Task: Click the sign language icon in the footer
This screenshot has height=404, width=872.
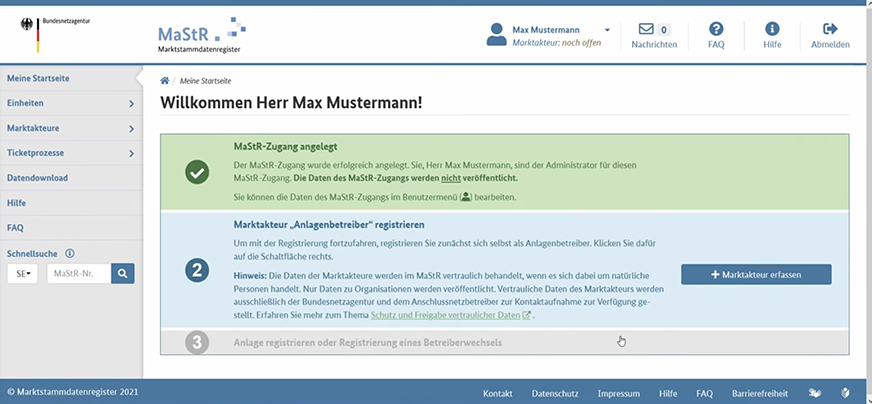Action: [x=815, y=393]
